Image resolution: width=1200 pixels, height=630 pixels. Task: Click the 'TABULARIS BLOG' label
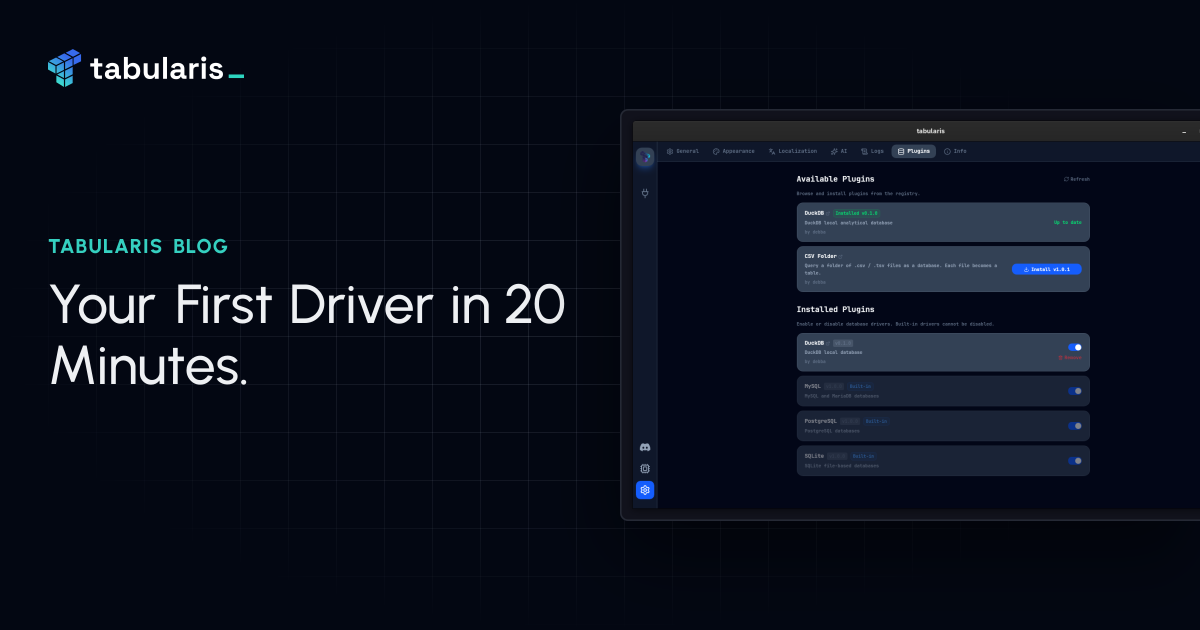(x=138, y=246)
